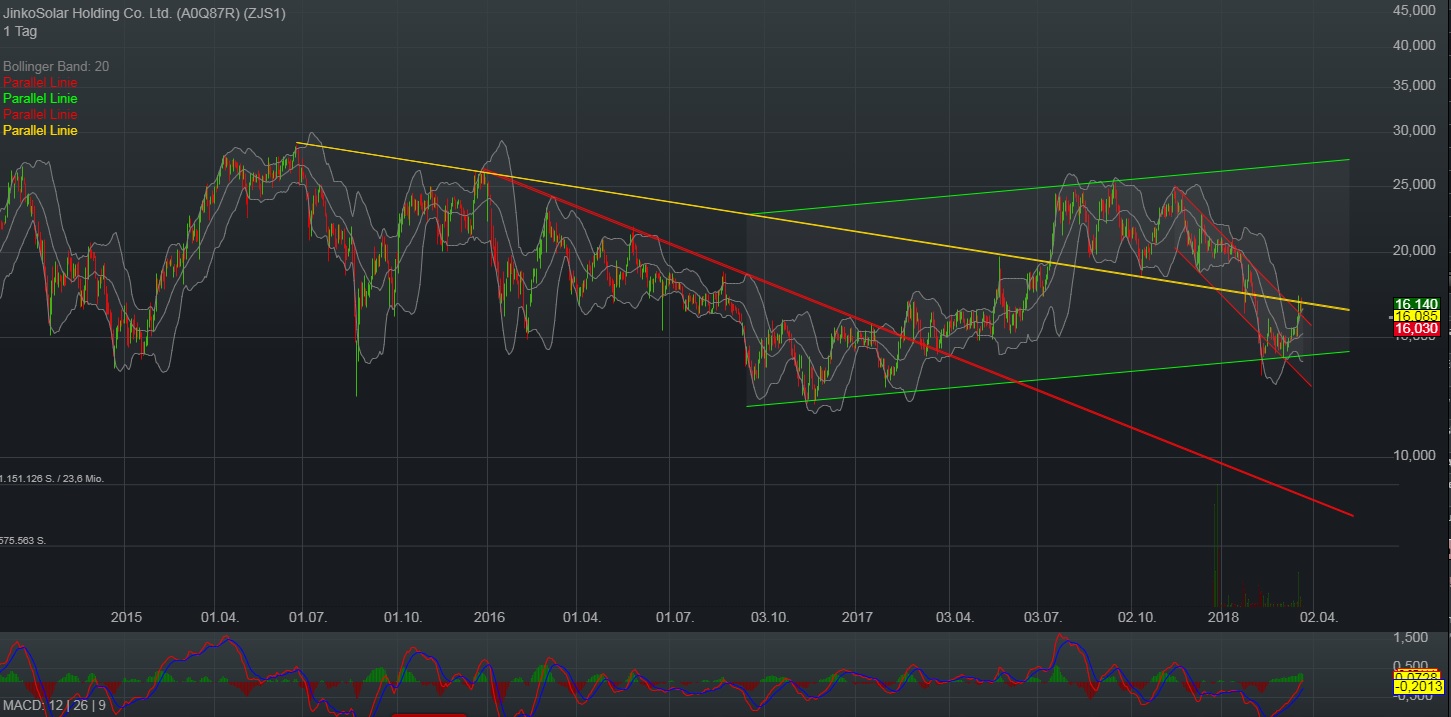Select the green 'Parallel Linie' legend entry

tap(40, 99)
